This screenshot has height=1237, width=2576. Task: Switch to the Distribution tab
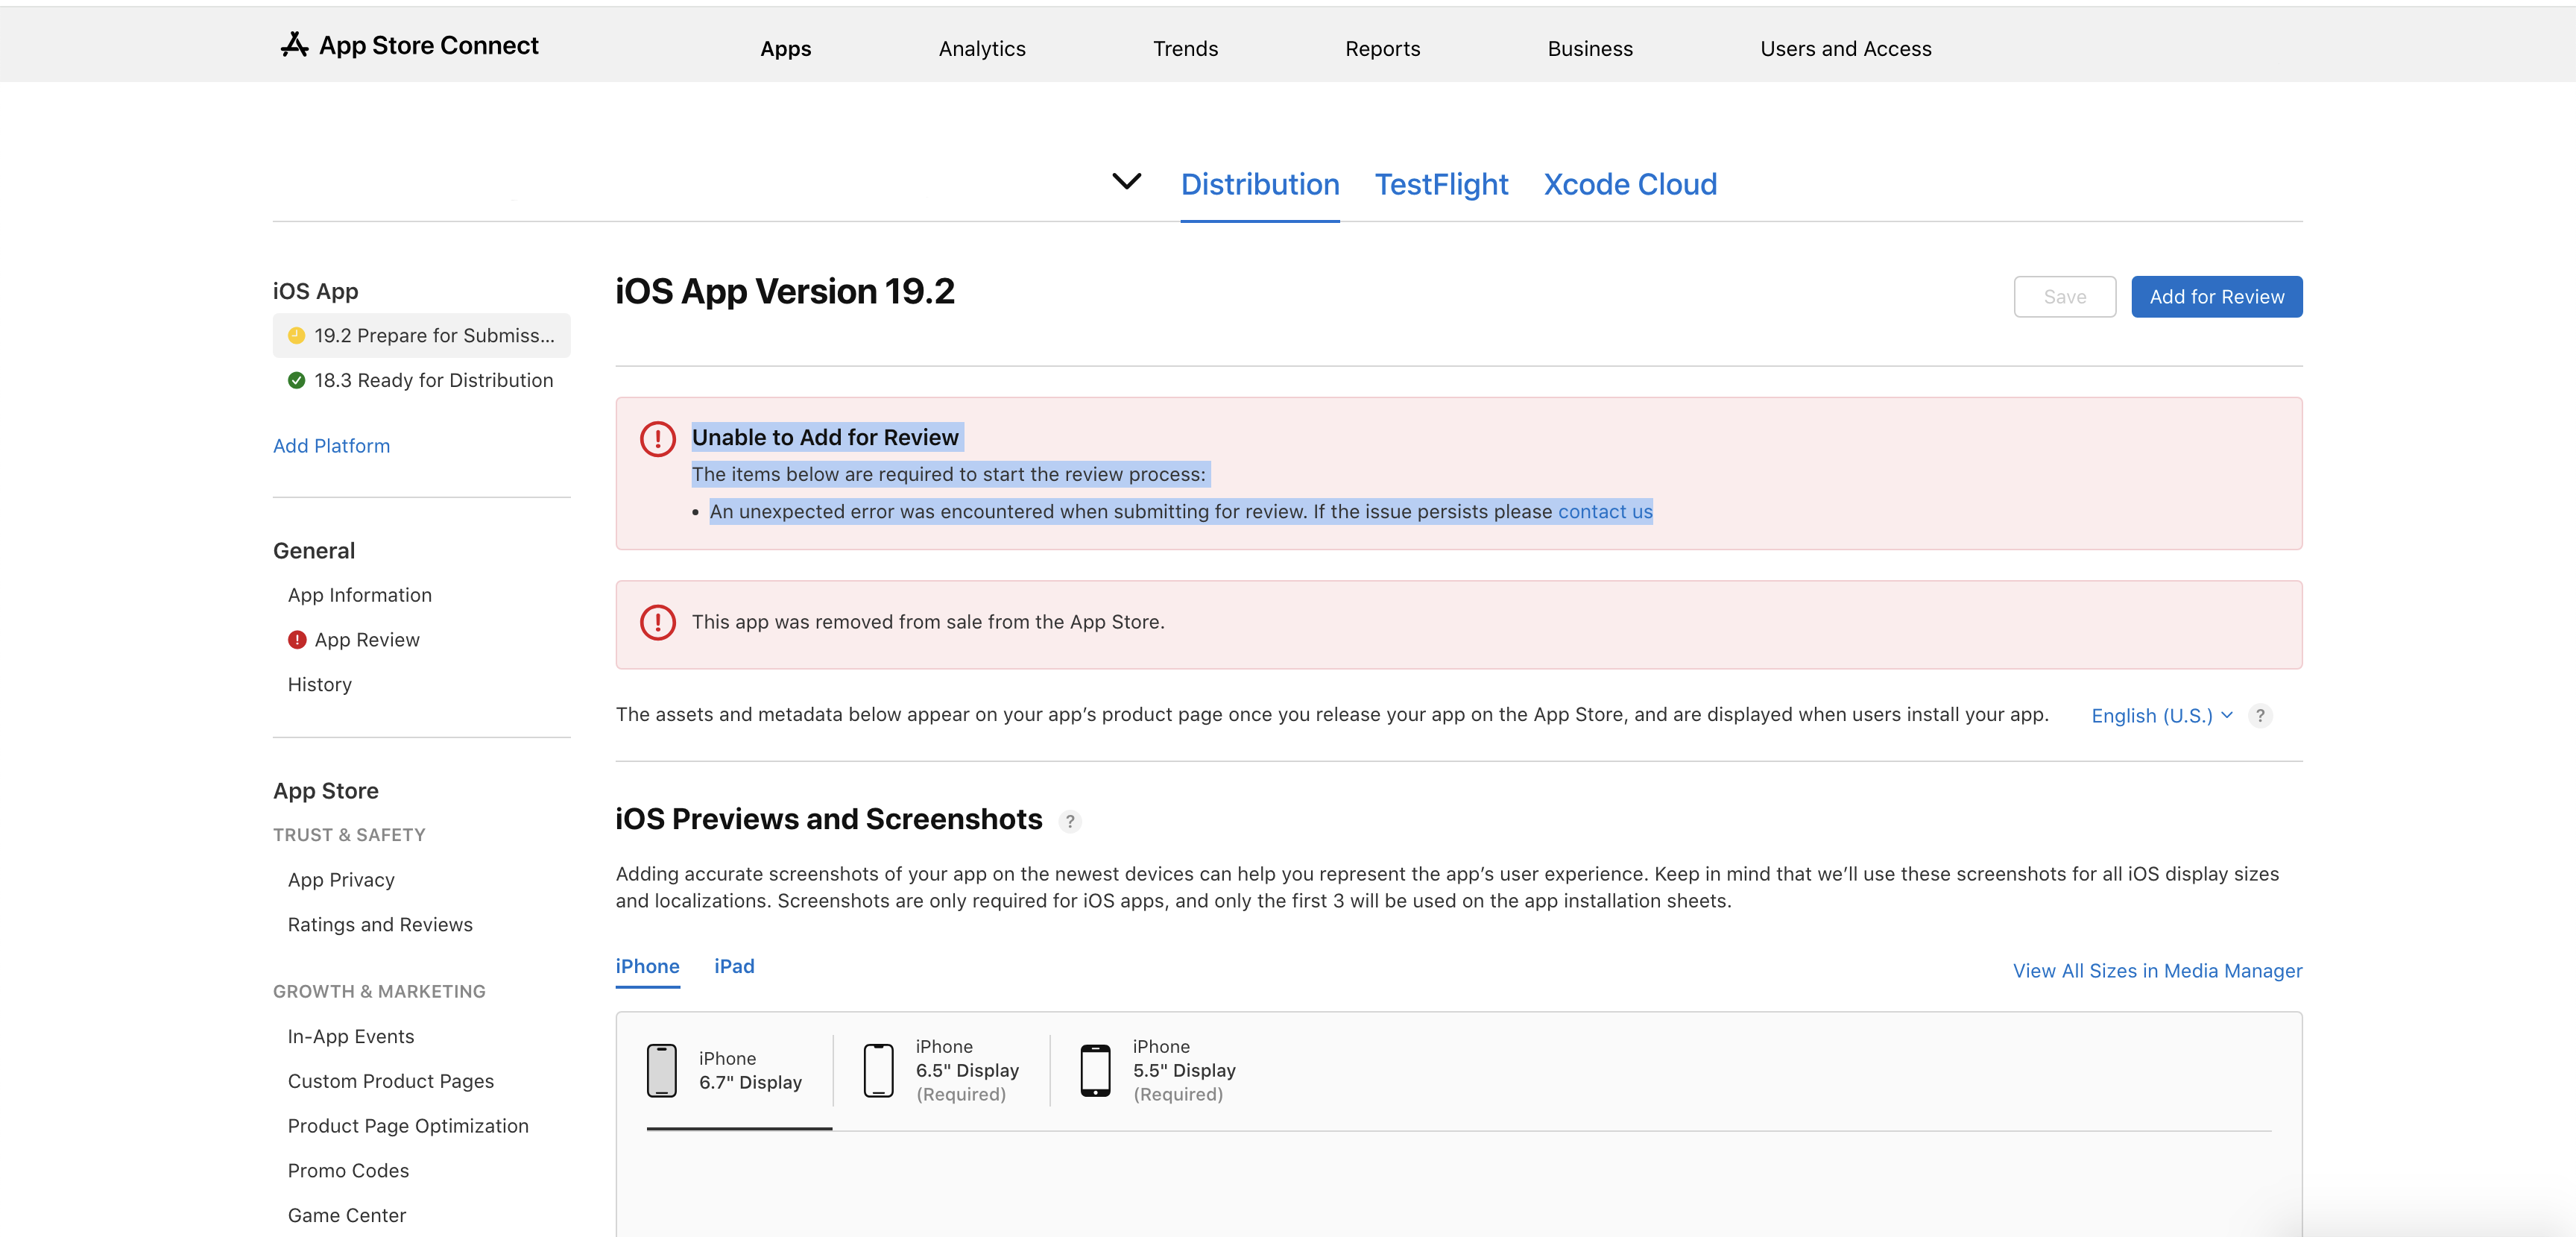point(1260,185)
